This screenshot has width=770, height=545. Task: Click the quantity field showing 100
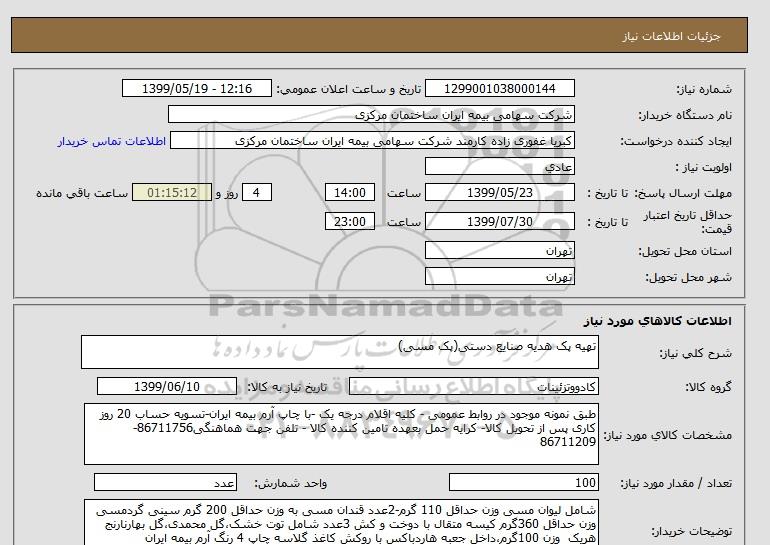coord(523,482)
